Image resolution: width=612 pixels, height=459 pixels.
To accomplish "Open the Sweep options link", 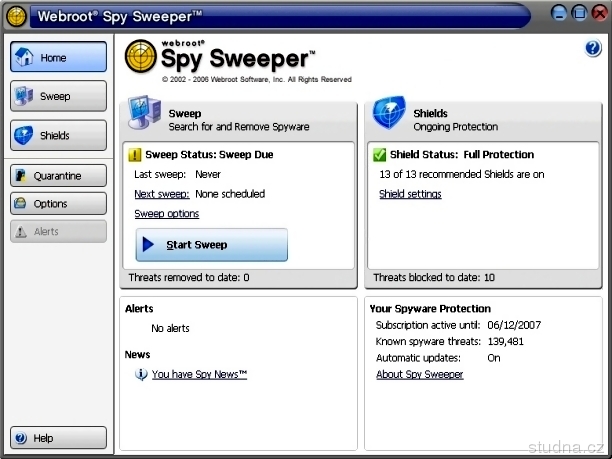I will pyautogui.click(x=167, y=214).
